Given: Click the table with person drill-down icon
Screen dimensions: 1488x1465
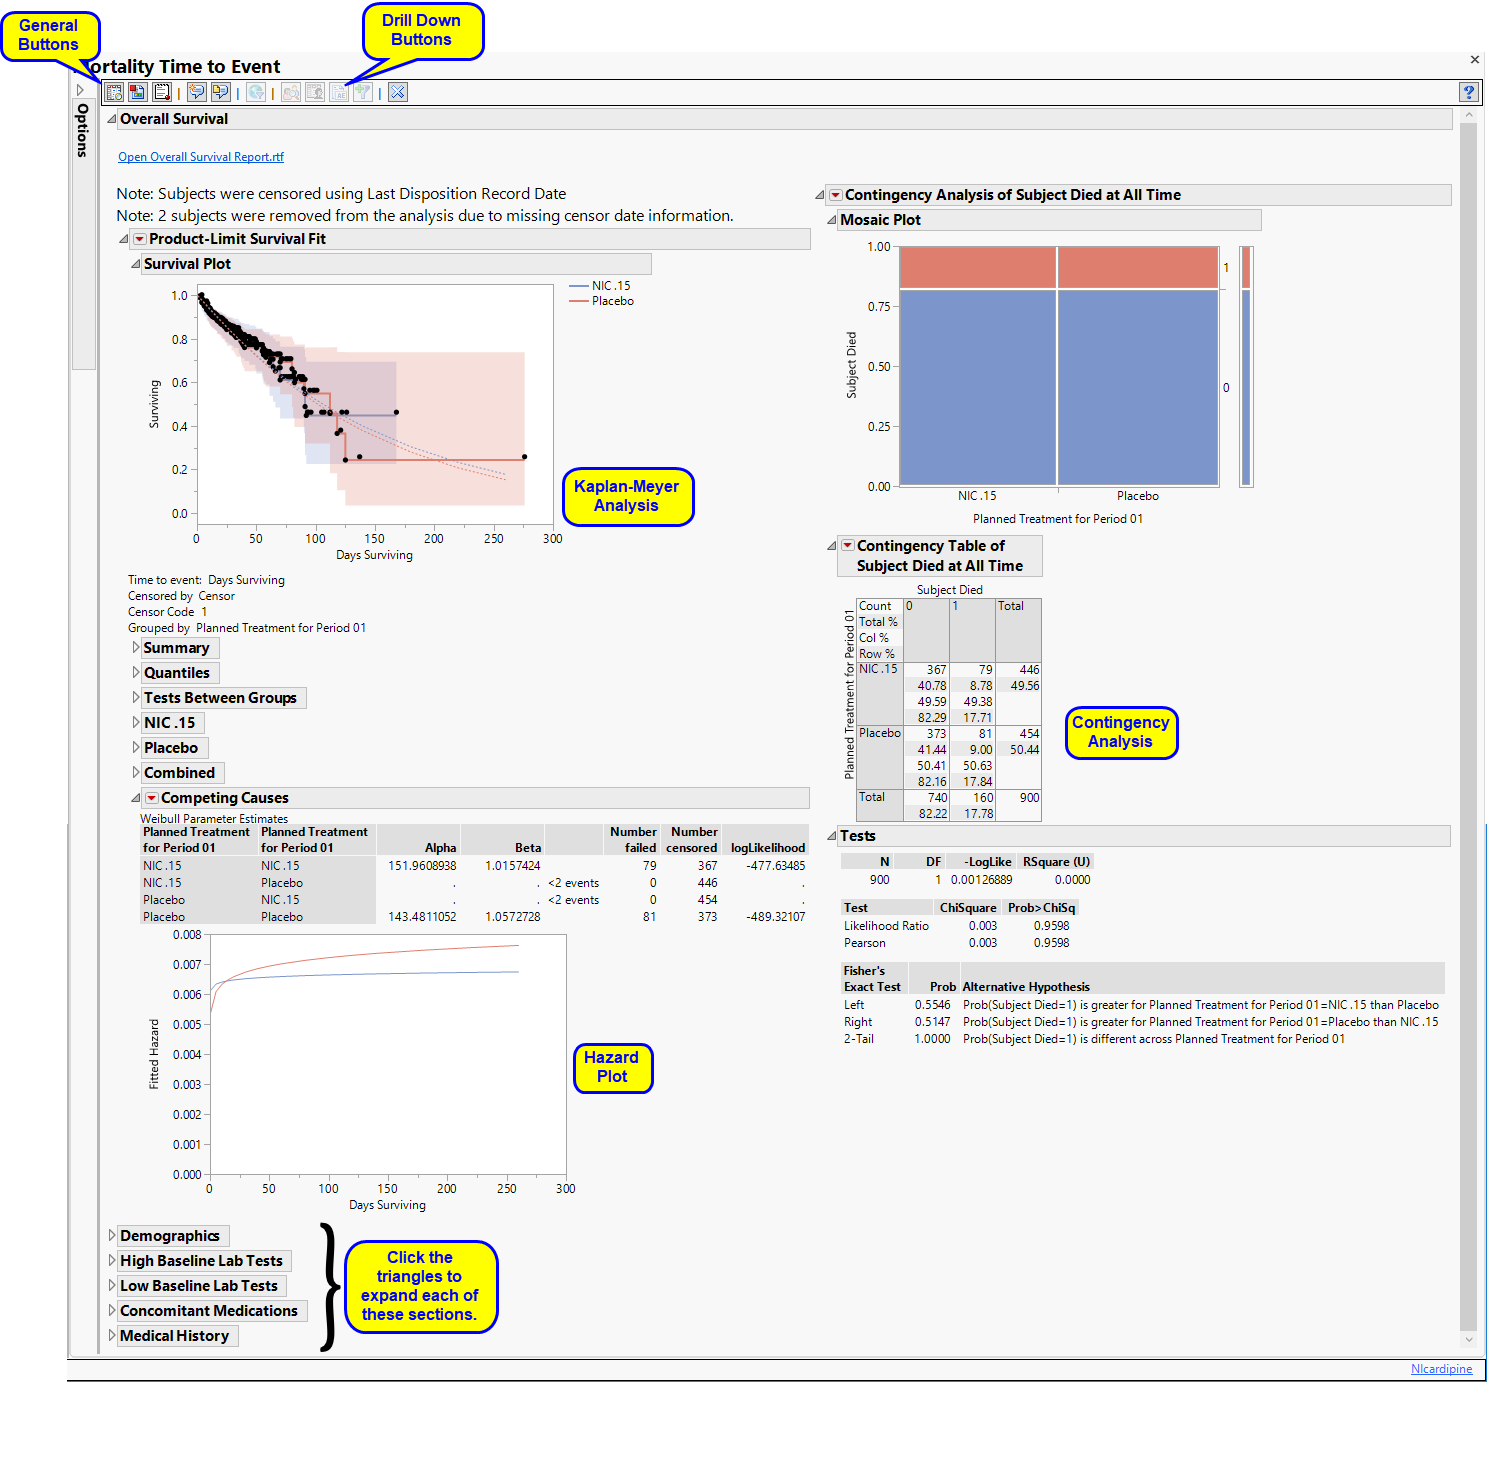Looking at the screenshot, I should (x=315, y=92).
